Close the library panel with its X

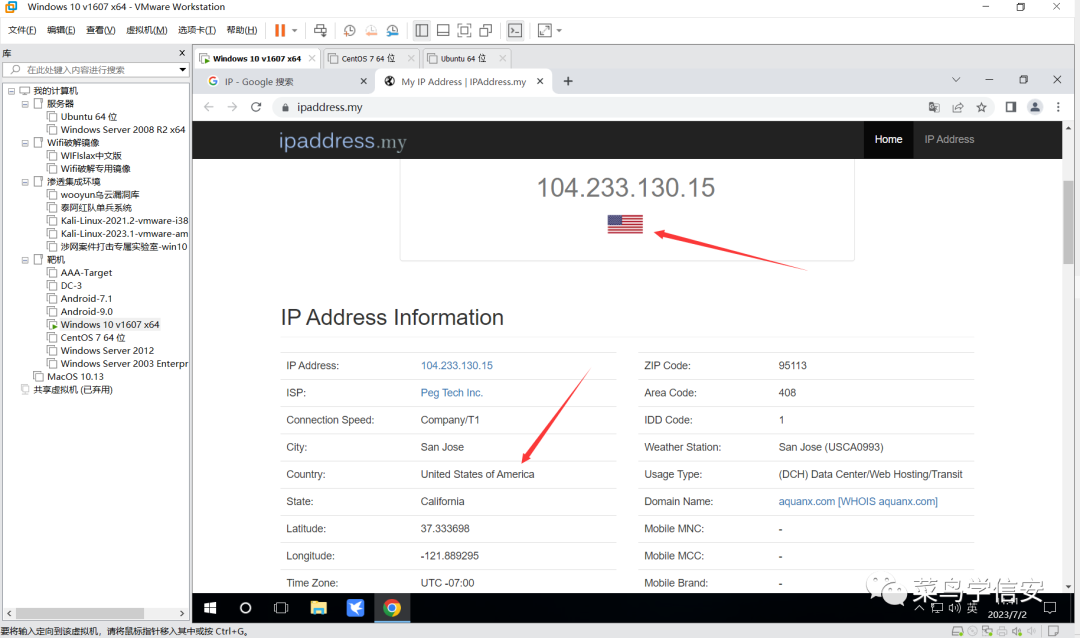point(182,53)
